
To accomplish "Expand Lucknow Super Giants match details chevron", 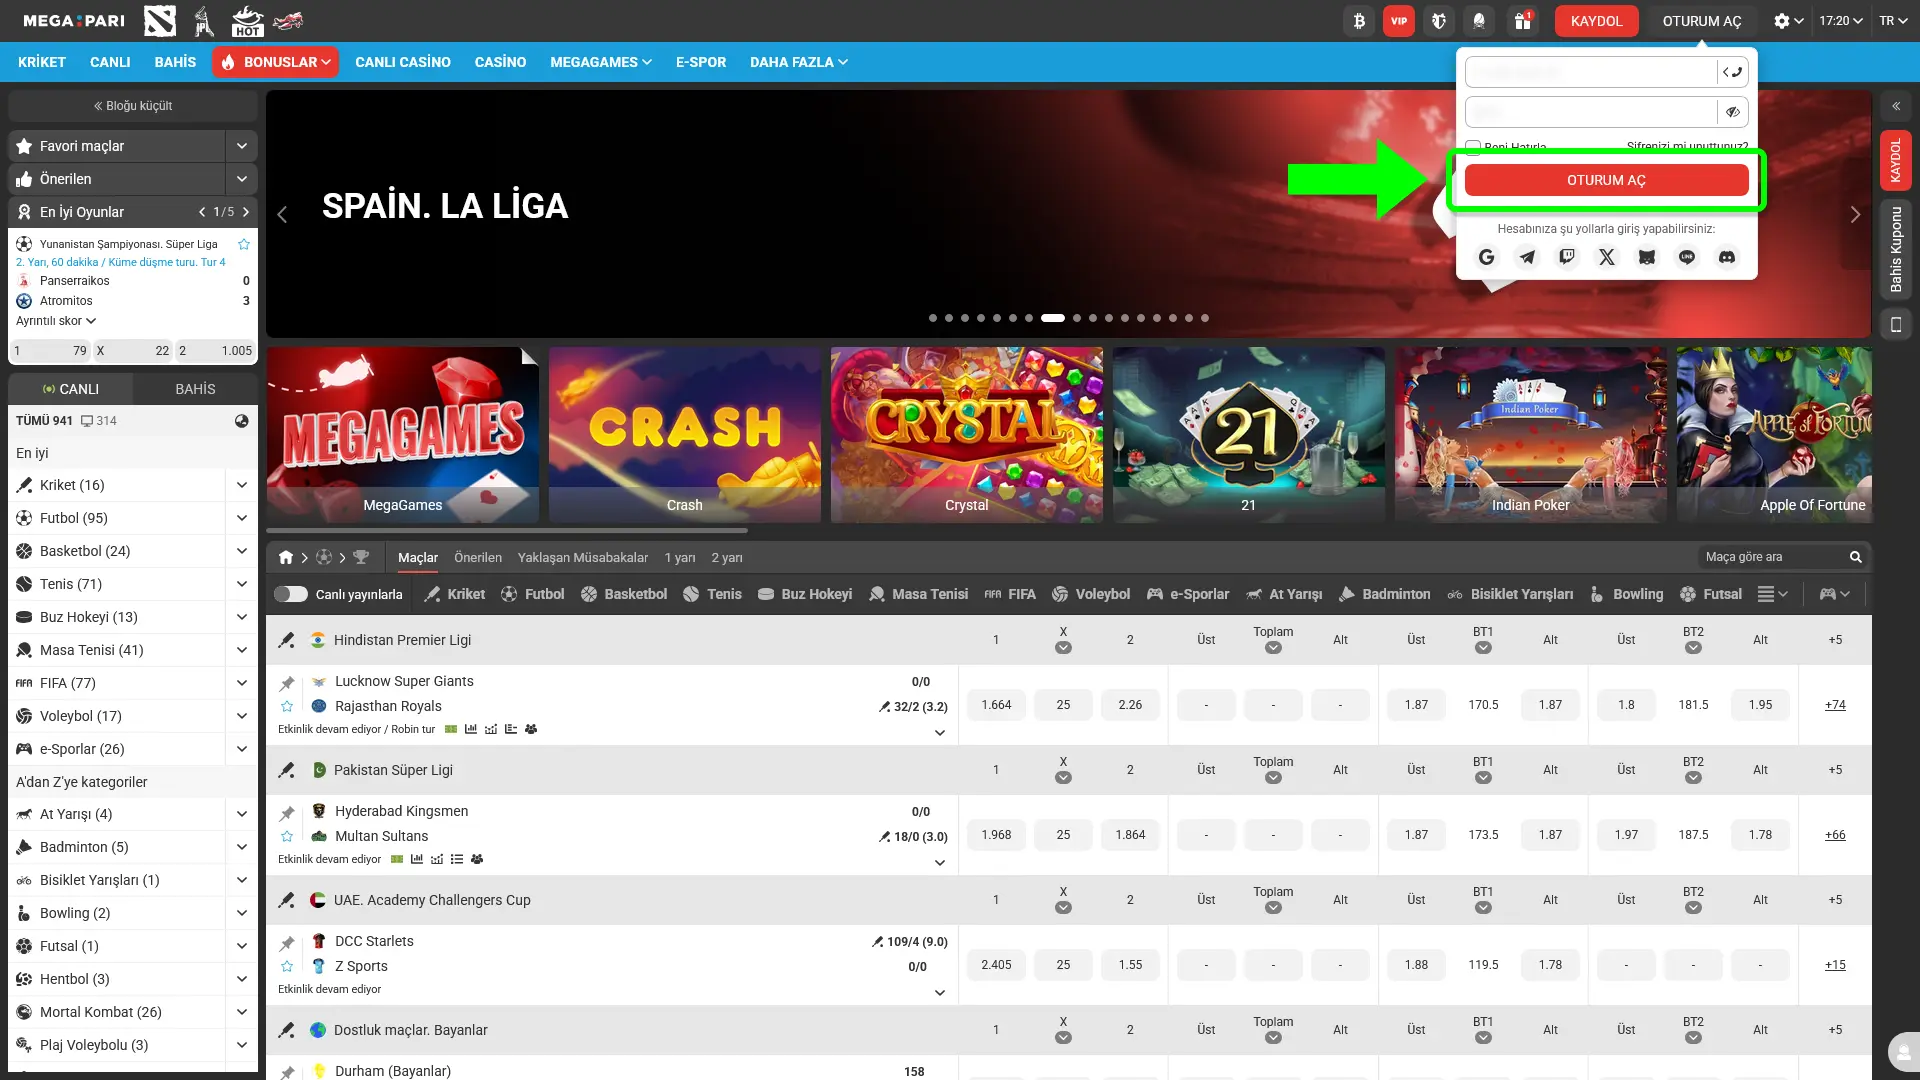I will (x=939, y=732).
